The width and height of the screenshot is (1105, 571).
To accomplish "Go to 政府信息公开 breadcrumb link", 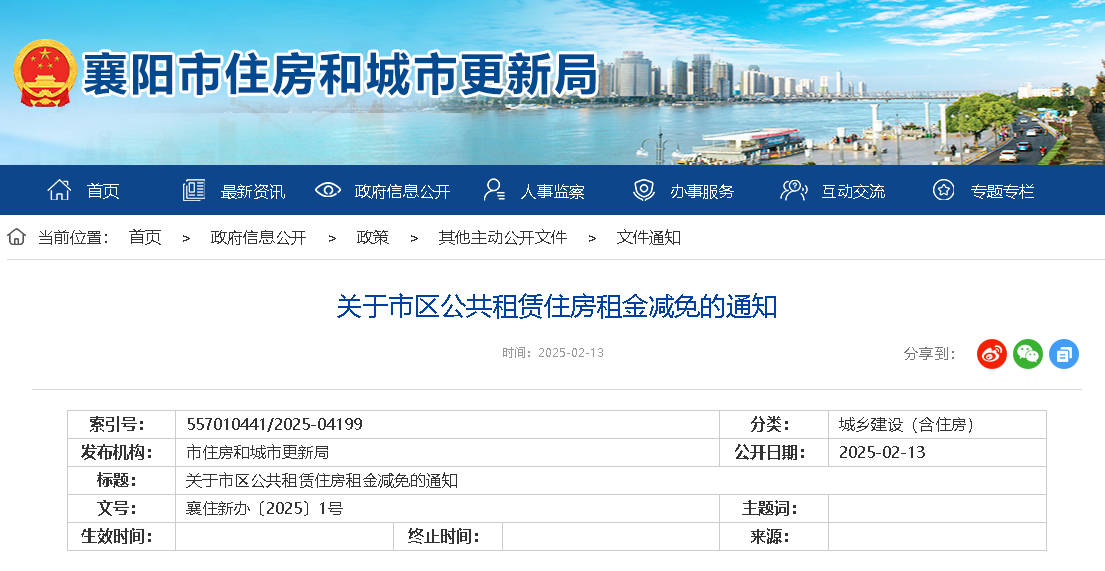I will (x=259, y=238).
